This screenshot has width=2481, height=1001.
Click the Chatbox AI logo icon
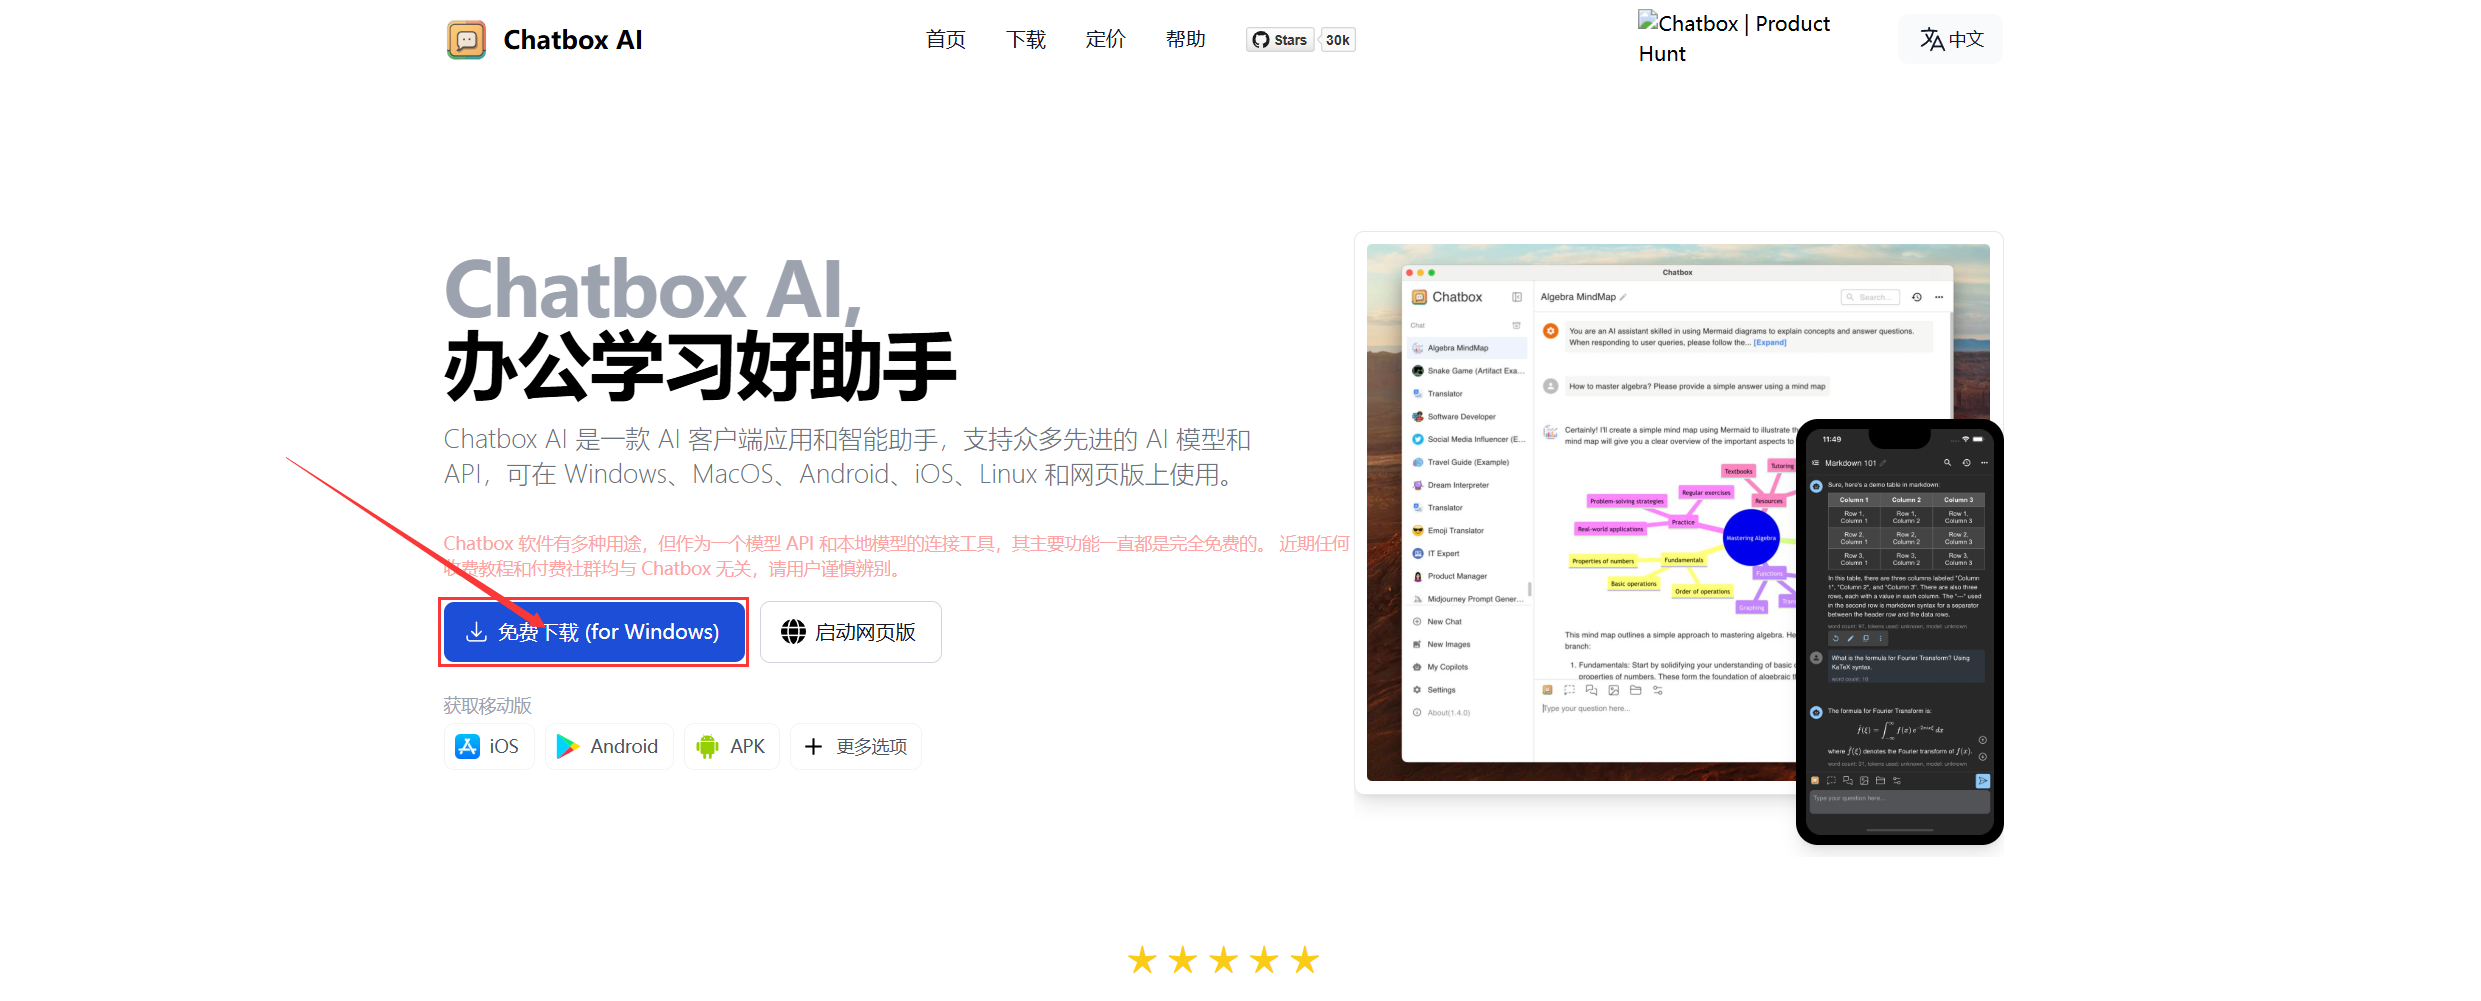tap(466, 40)
